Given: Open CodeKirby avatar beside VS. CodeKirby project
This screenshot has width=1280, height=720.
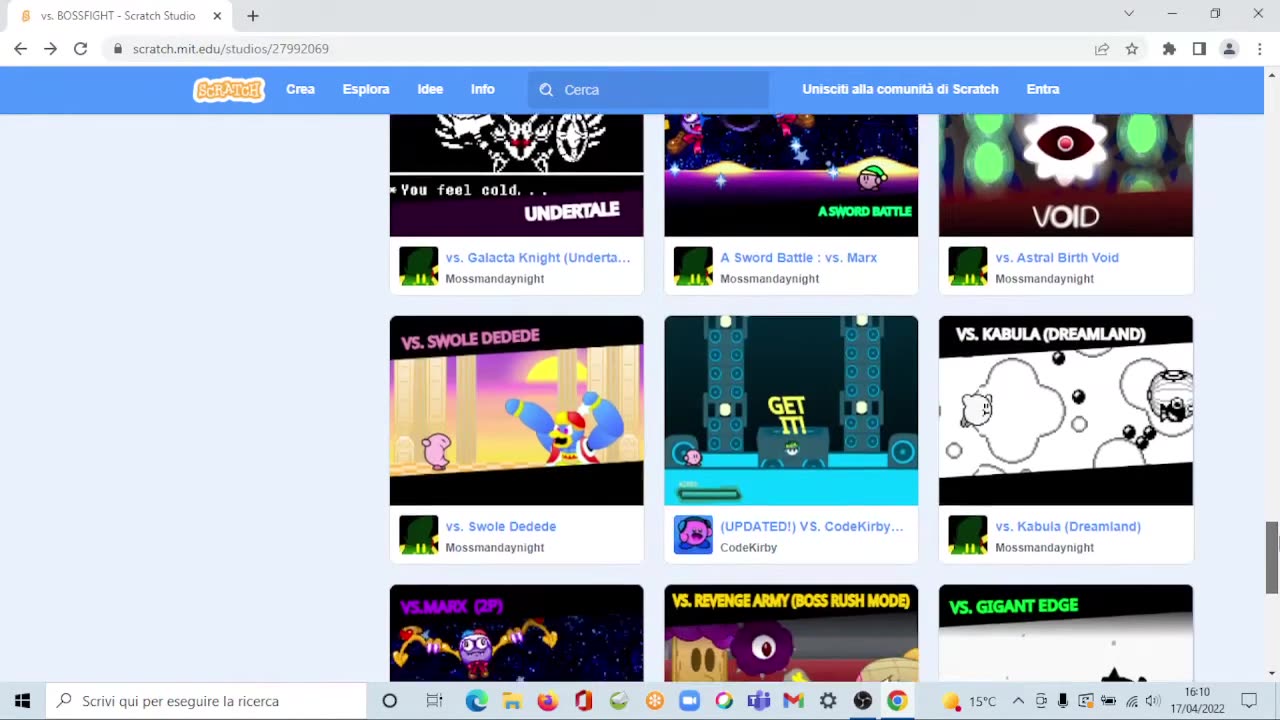Looking at the screenshot, I should (693, 535).
